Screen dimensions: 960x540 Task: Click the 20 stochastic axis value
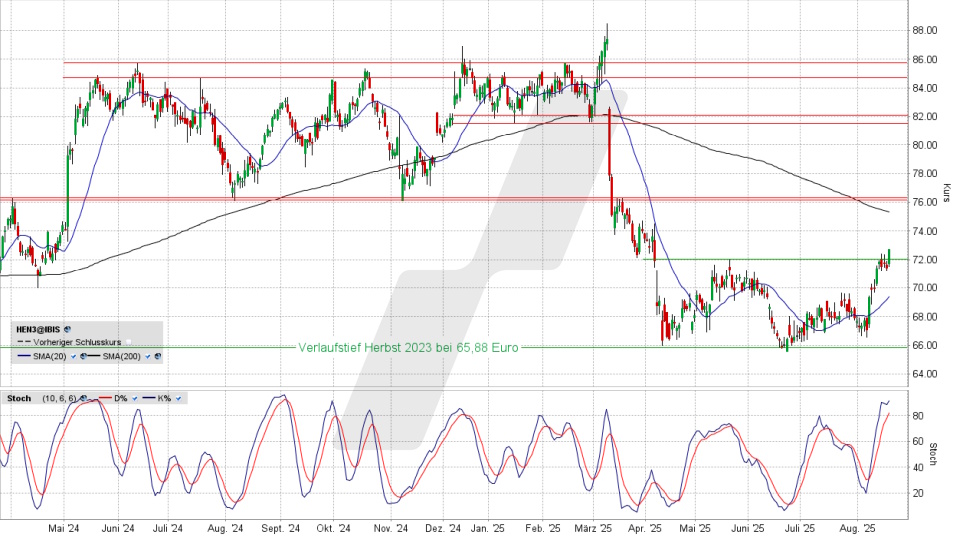click(x=918, y=493)
